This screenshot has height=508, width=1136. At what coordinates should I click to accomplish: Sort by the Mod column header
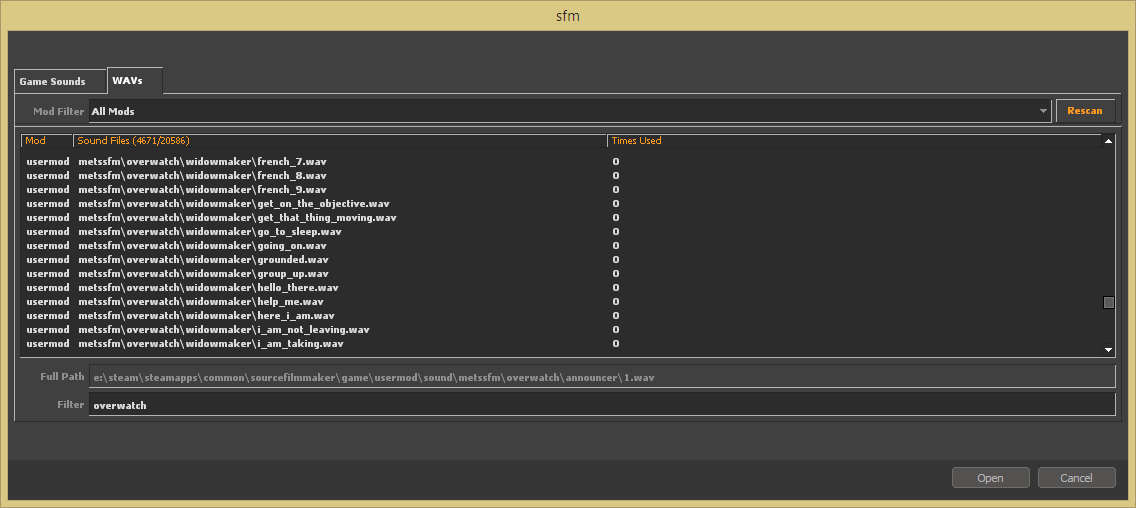click(46, 141)
